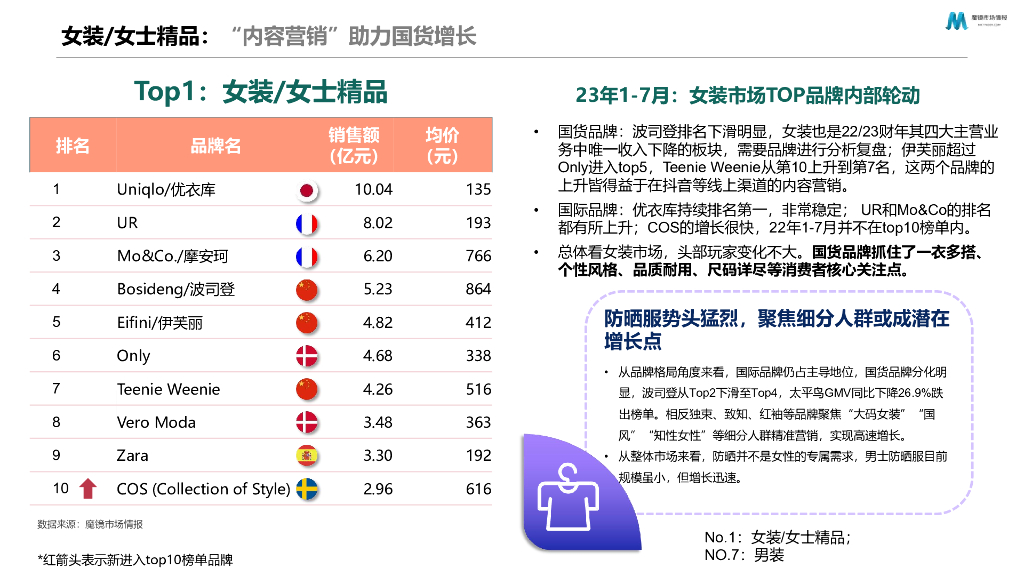Select the Zara brand cell
Image resolution: width=1024 pixels, height=576 pixels.
click(x=133, y=456)
